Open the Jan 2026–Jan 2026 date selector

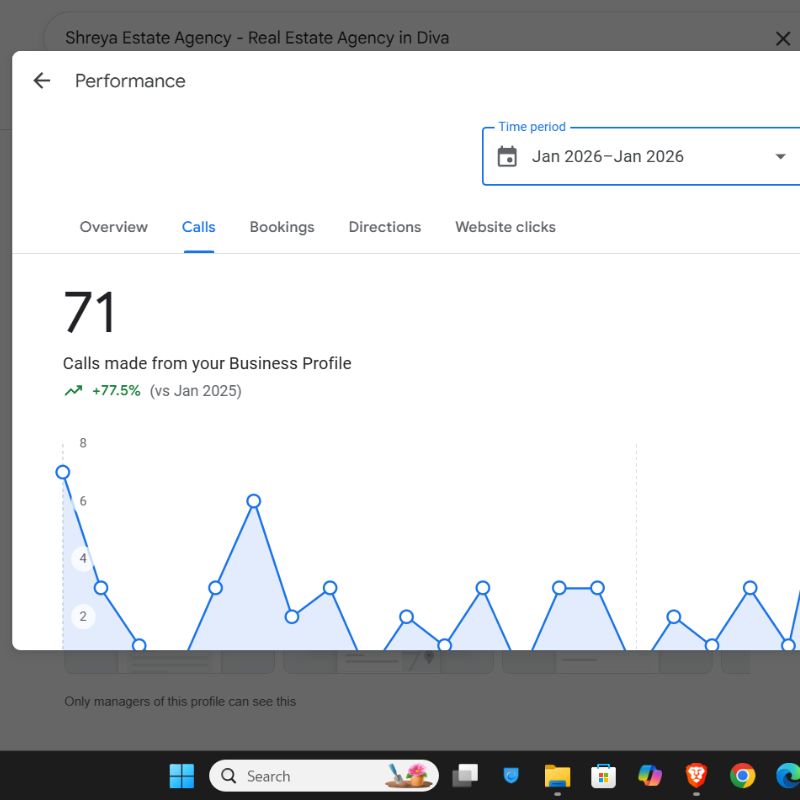[608, 157]
